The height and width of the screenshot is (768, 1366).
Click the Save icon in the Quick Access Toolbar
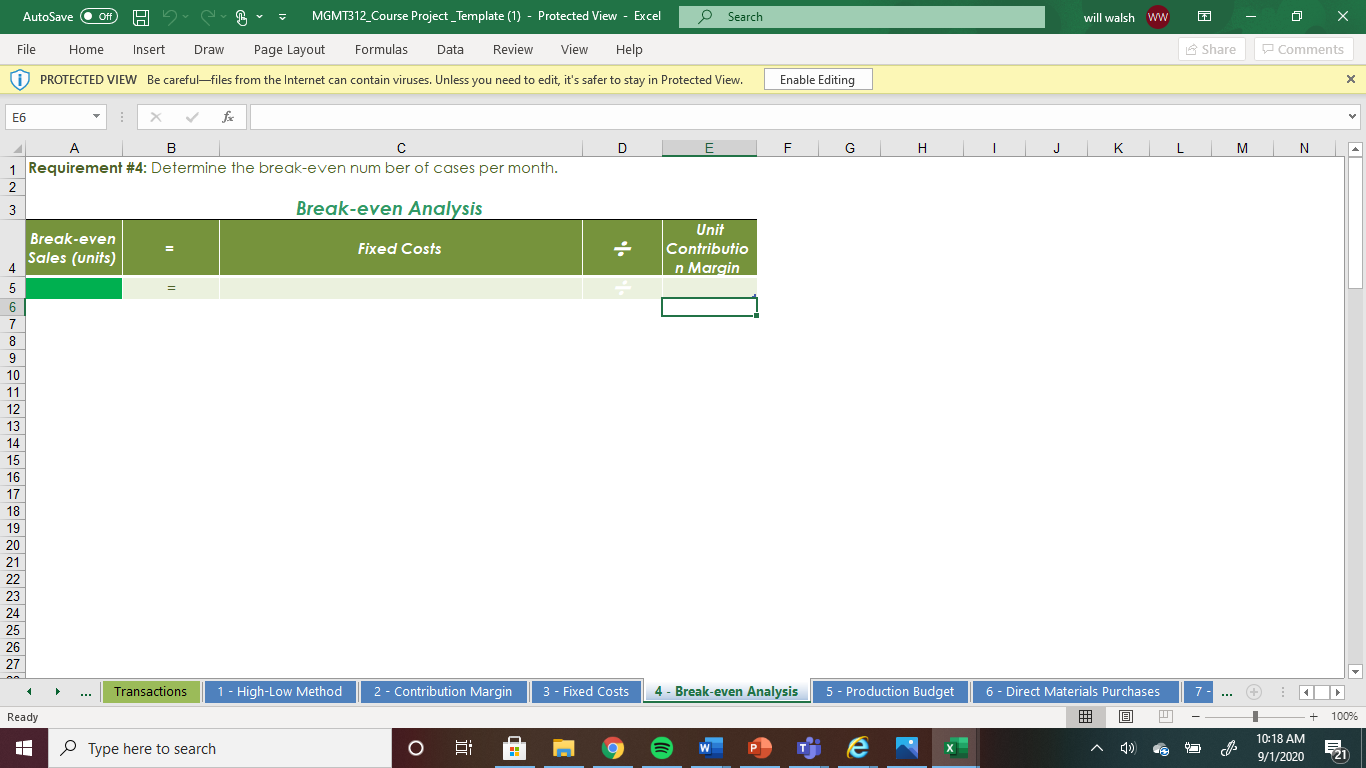[141, 17]
